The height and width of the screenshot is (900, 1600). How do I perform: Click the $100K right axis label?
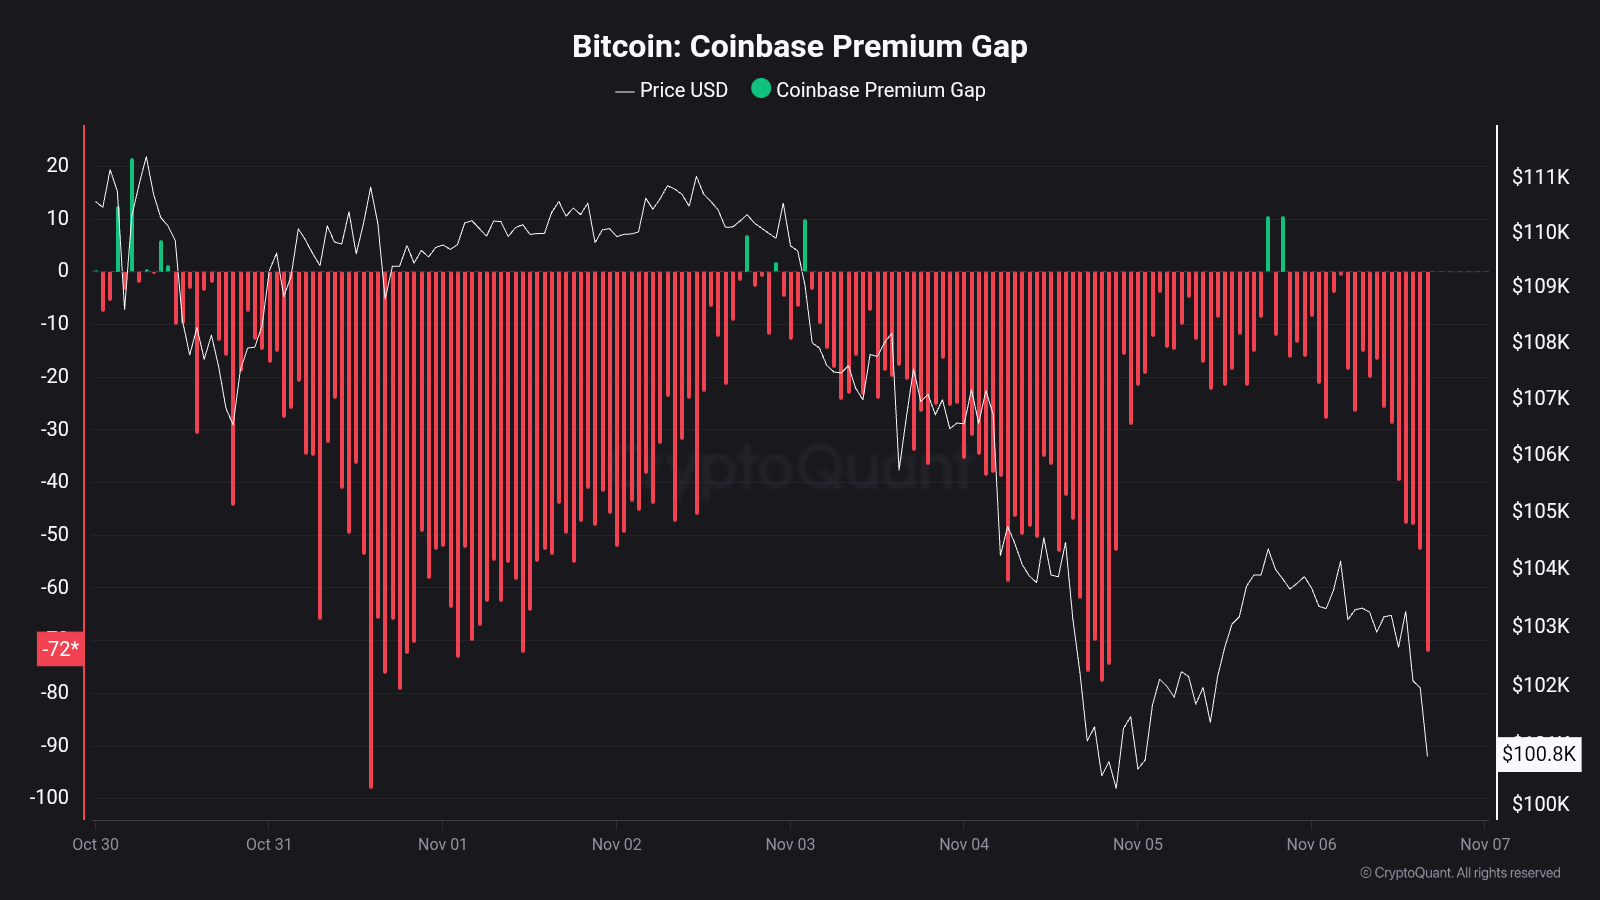(1540, 804)
